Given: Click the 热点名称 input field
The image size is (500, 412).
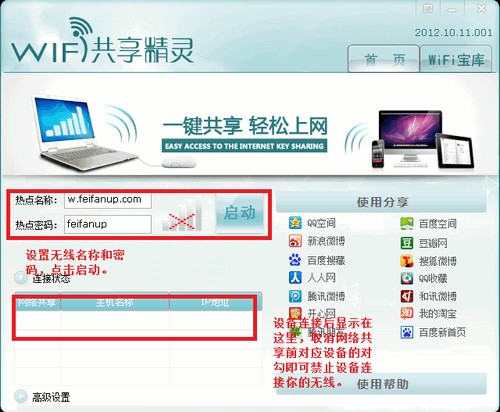Looking at the screenshot, I should pyautogui.click(x=108, y=200).
